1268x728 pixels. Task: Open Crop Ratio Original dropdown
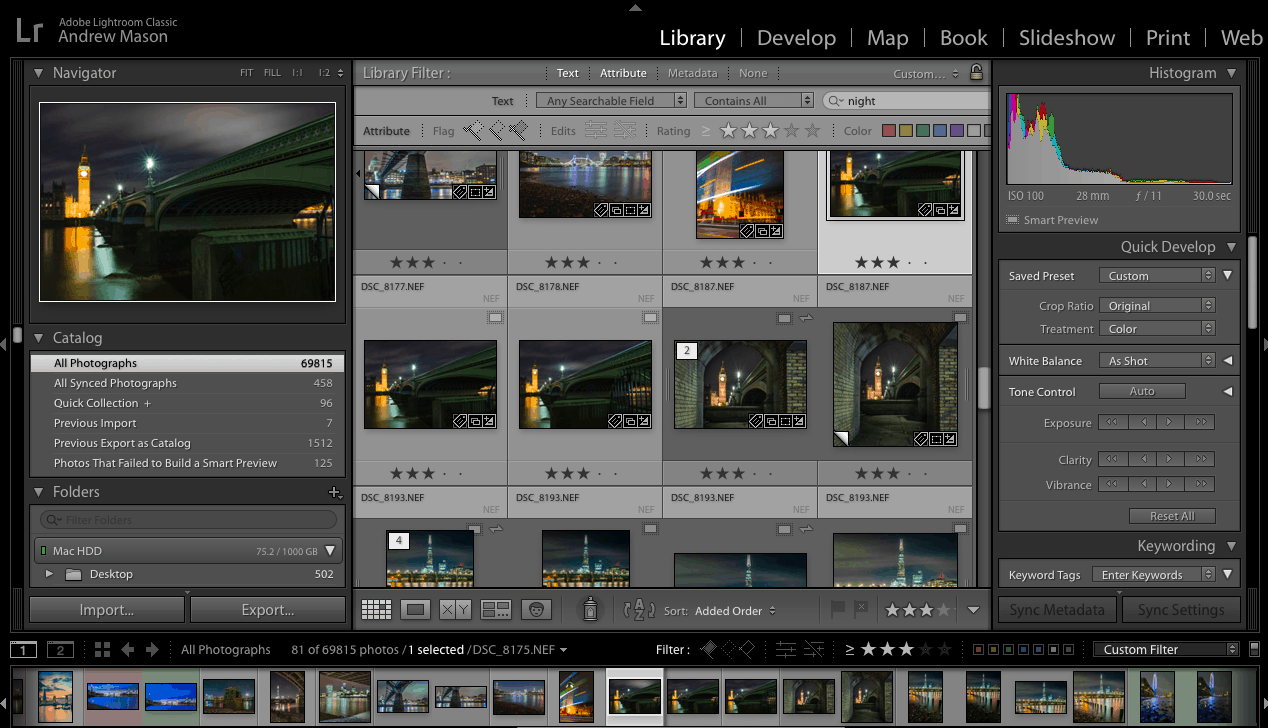coord(1157,305)
